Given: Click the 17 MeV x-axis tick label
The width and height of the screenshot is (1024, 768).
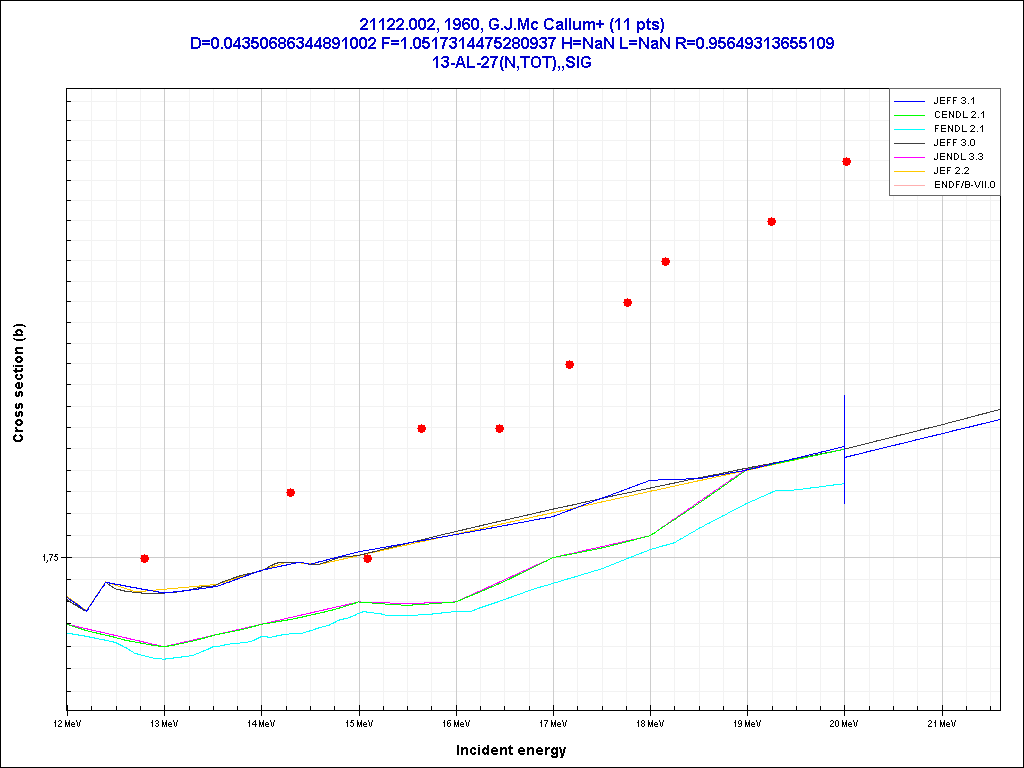Looking at the screenshot, I should (553, 723).
